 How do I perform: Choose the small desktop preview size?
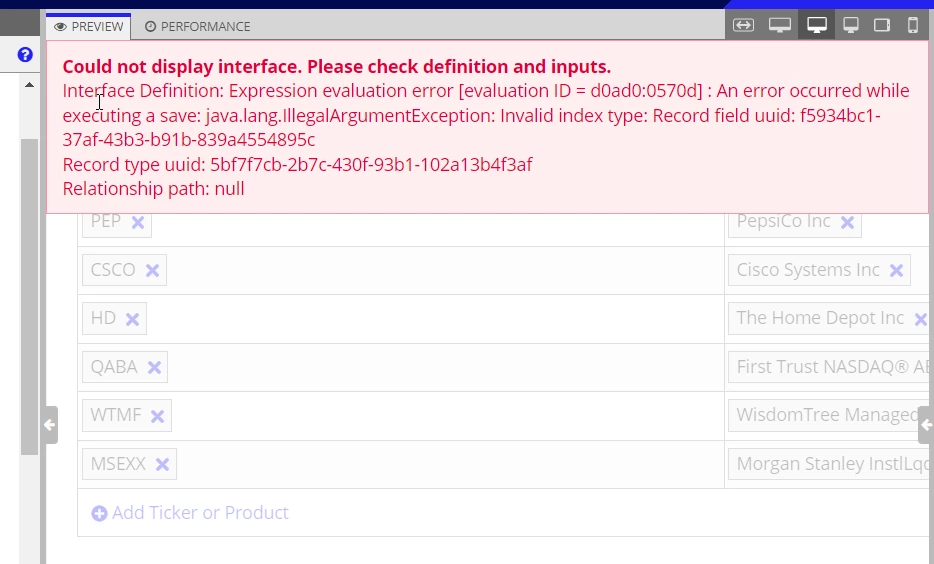point(851,25)
